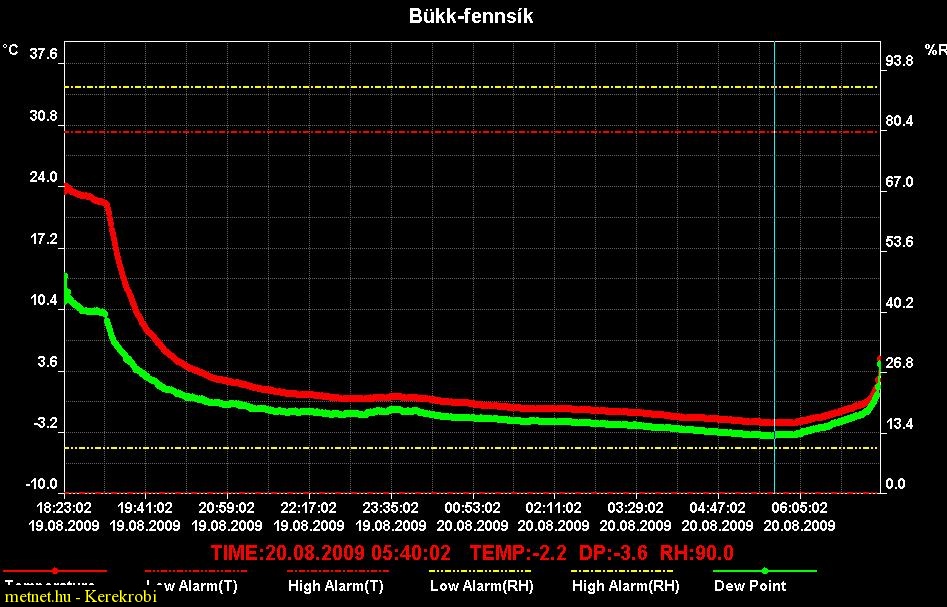Screen dimensions: 947x607
Task: Click the °C temperature axis unit label
Action: point(10,49)
